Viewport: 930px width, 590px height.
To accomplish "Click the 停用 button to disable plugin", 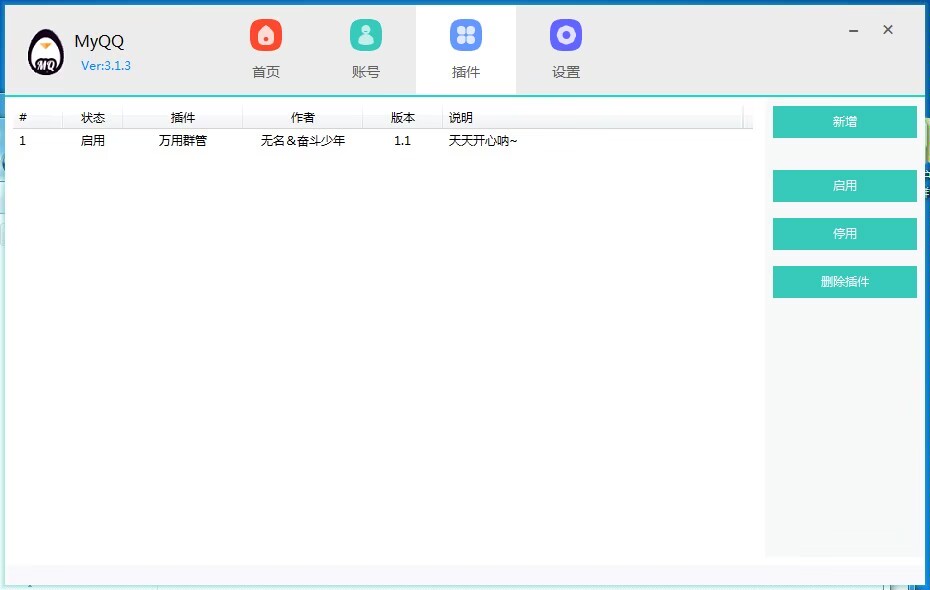I will coord(844,234).
